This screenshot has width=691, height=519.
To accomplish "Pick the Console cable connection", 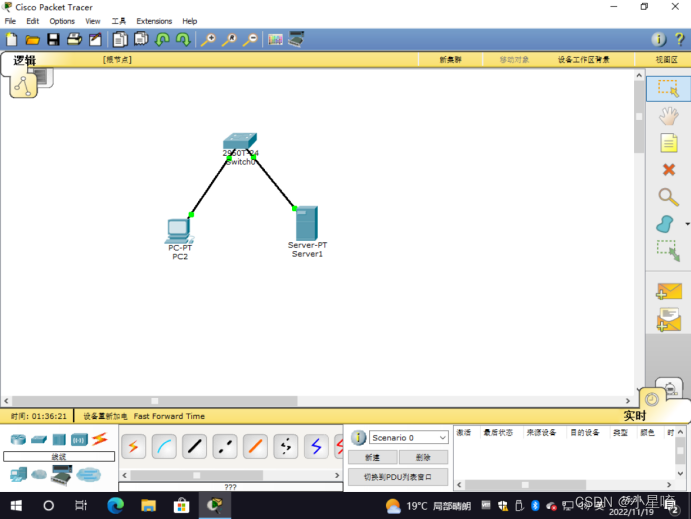I will (x=164, y=447).
